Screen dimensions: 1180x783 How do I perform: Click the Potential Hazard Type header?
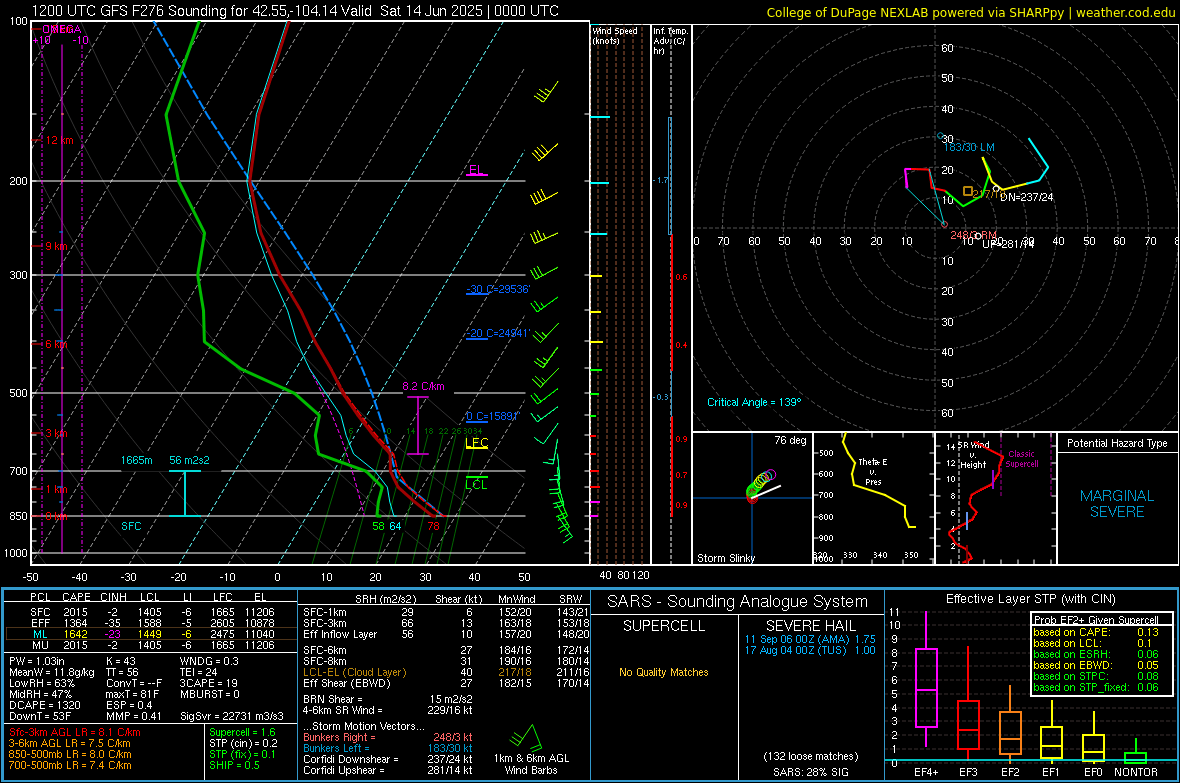pyautogui.click(x=1117, y=443)
